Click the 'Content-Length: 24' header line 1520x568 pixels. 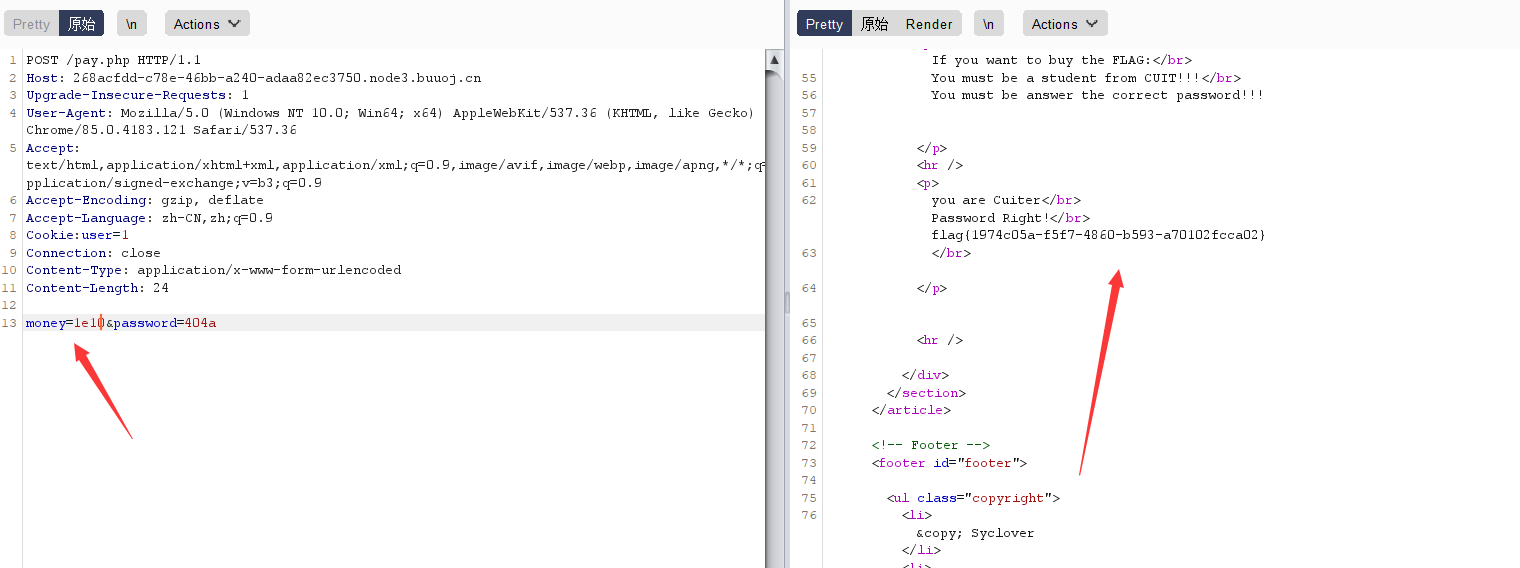97,288
